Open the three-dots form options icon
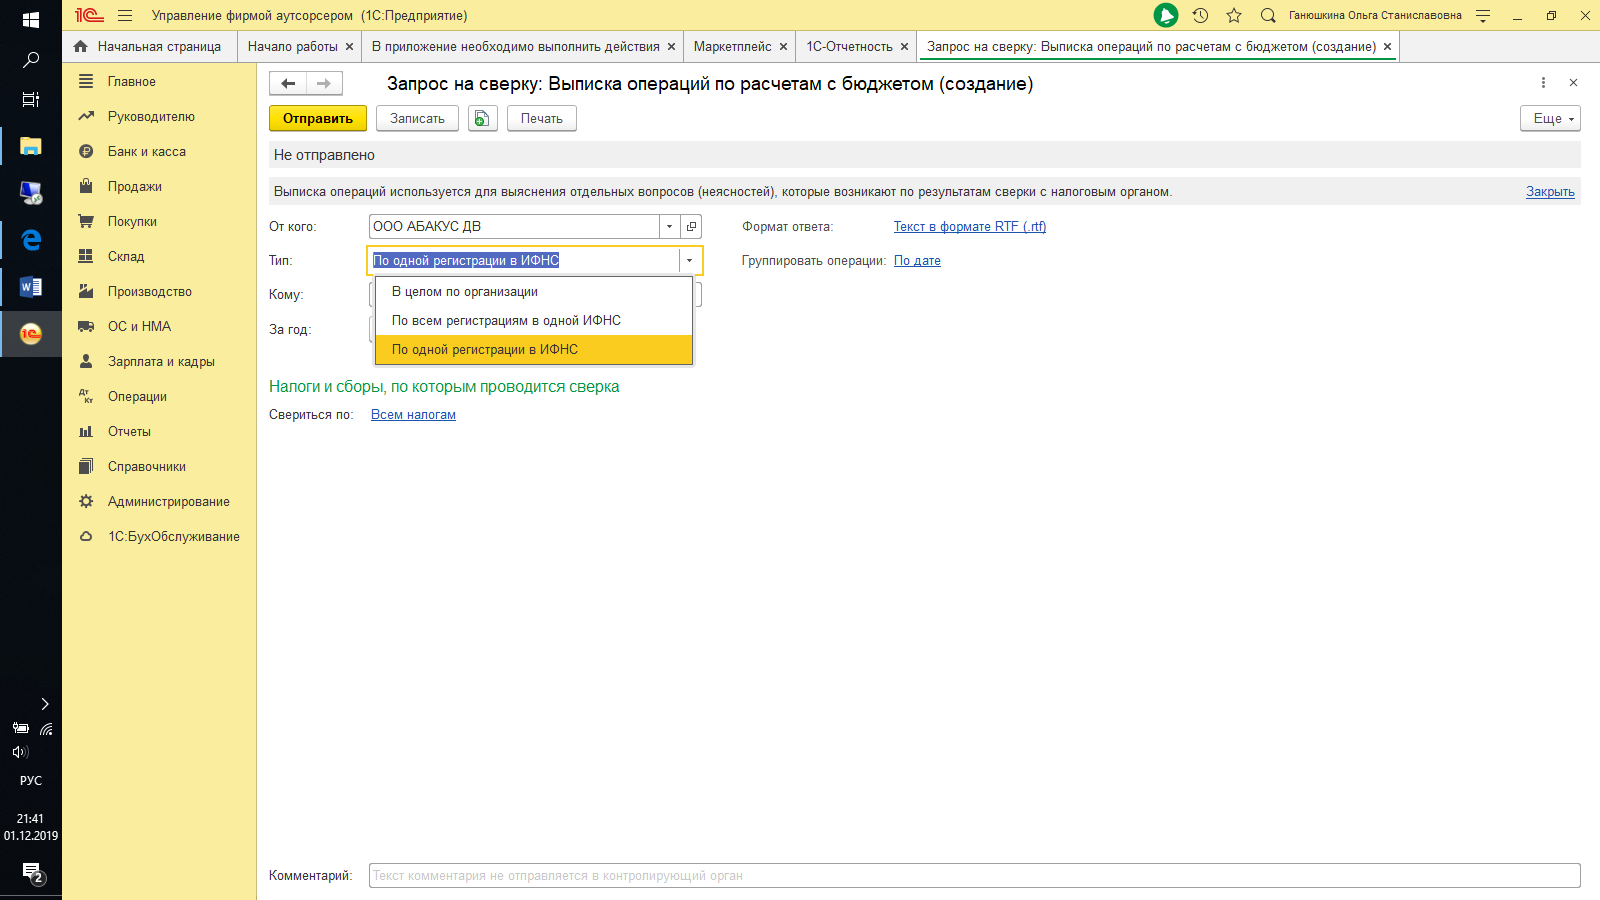1600x900 pixels. click(x=1543, y=83)
